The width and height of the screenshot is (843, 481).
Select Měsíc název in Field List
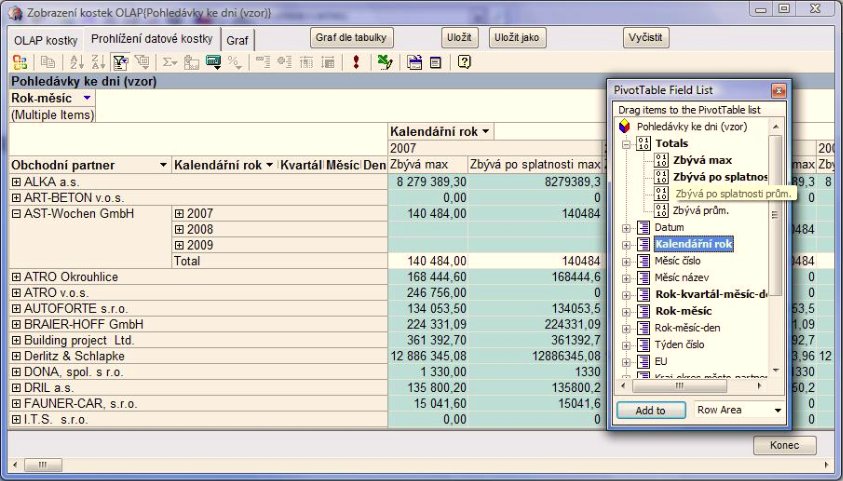(681, 278)
